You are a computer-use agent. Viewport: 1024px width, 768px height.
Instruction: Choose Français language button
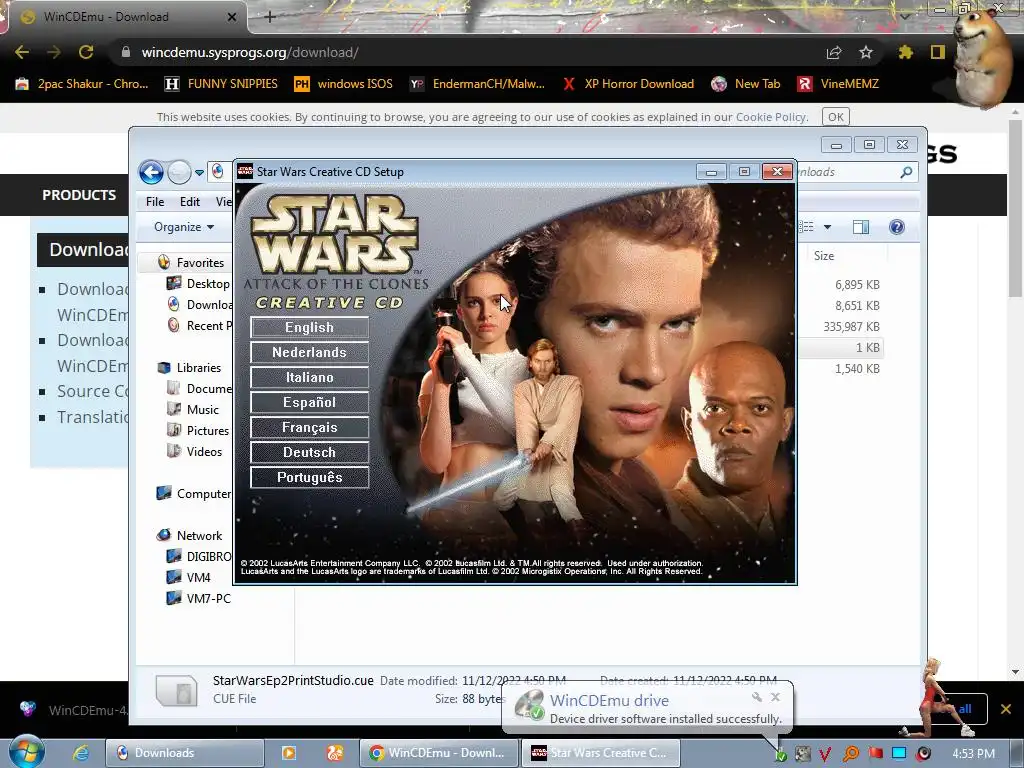point(310,427)
